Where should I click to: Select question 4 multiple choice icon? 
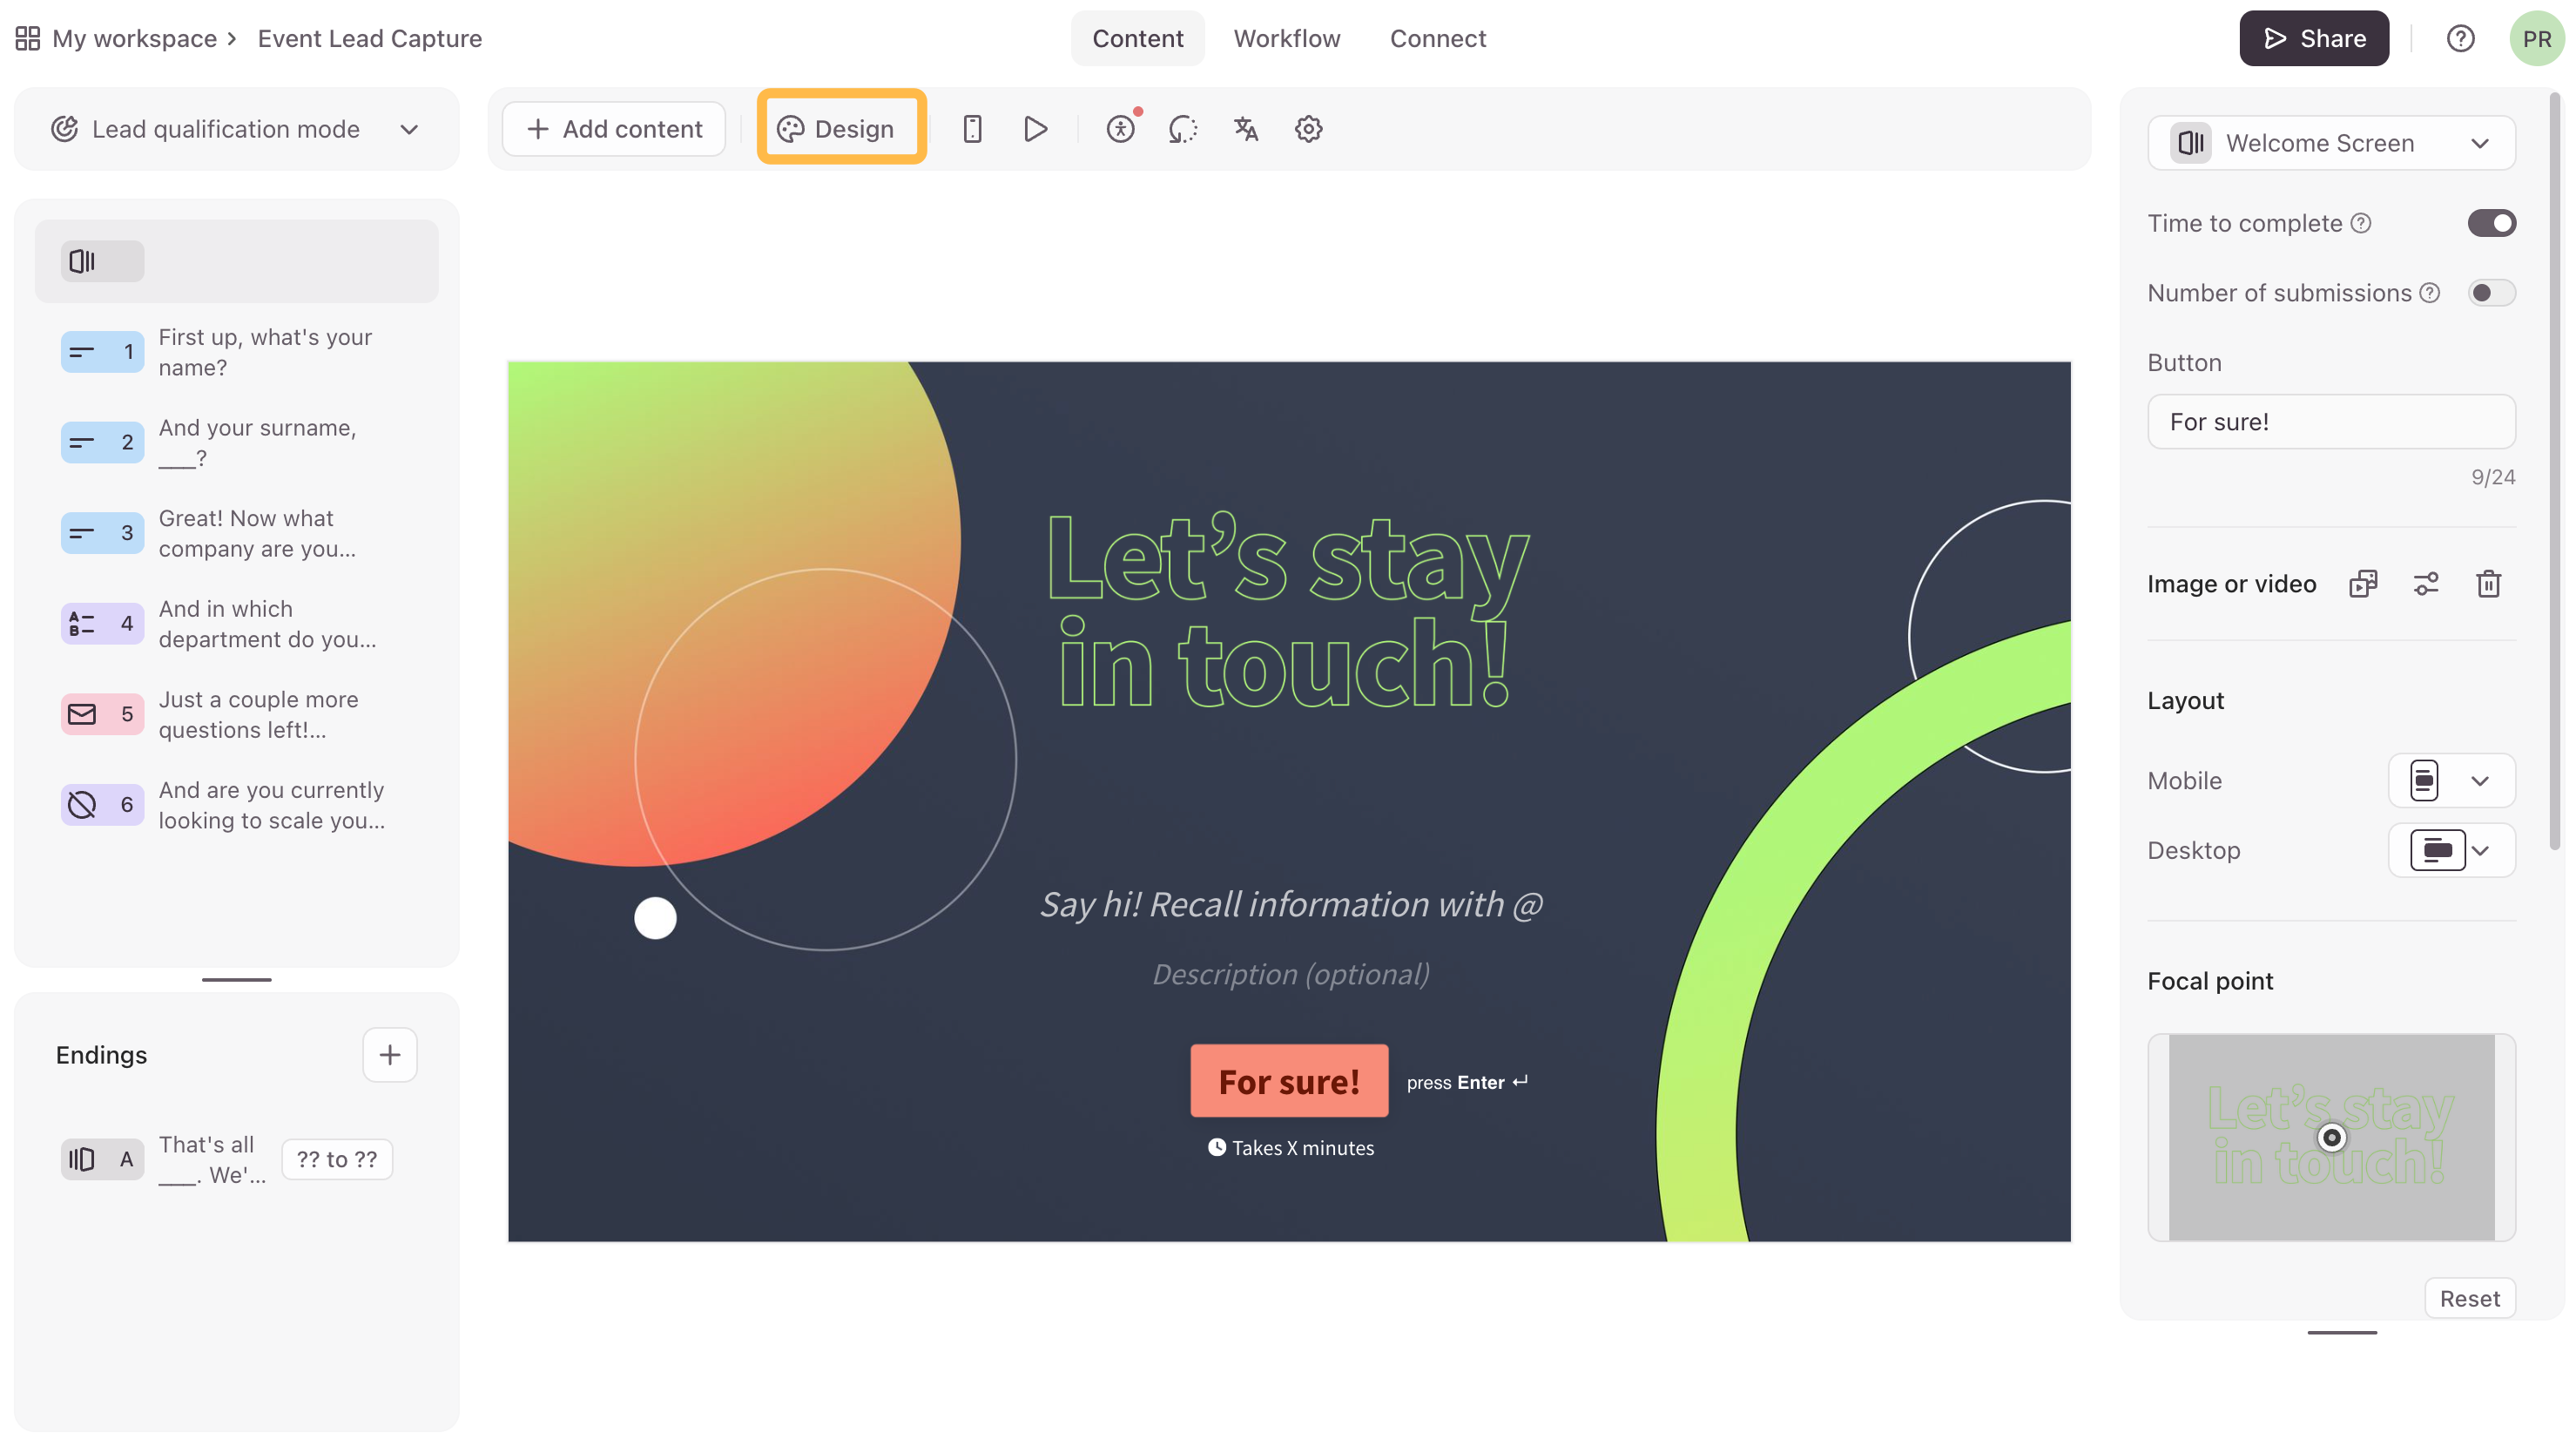coord(102,624)
